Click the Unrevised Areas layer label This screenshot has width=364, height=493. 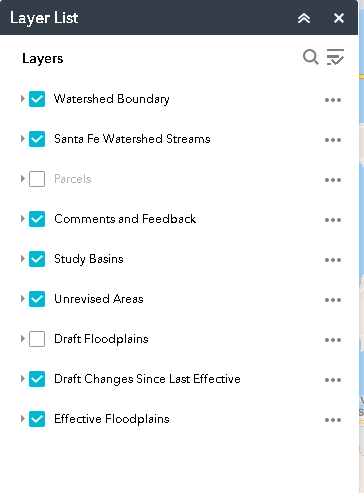(99, 299)
